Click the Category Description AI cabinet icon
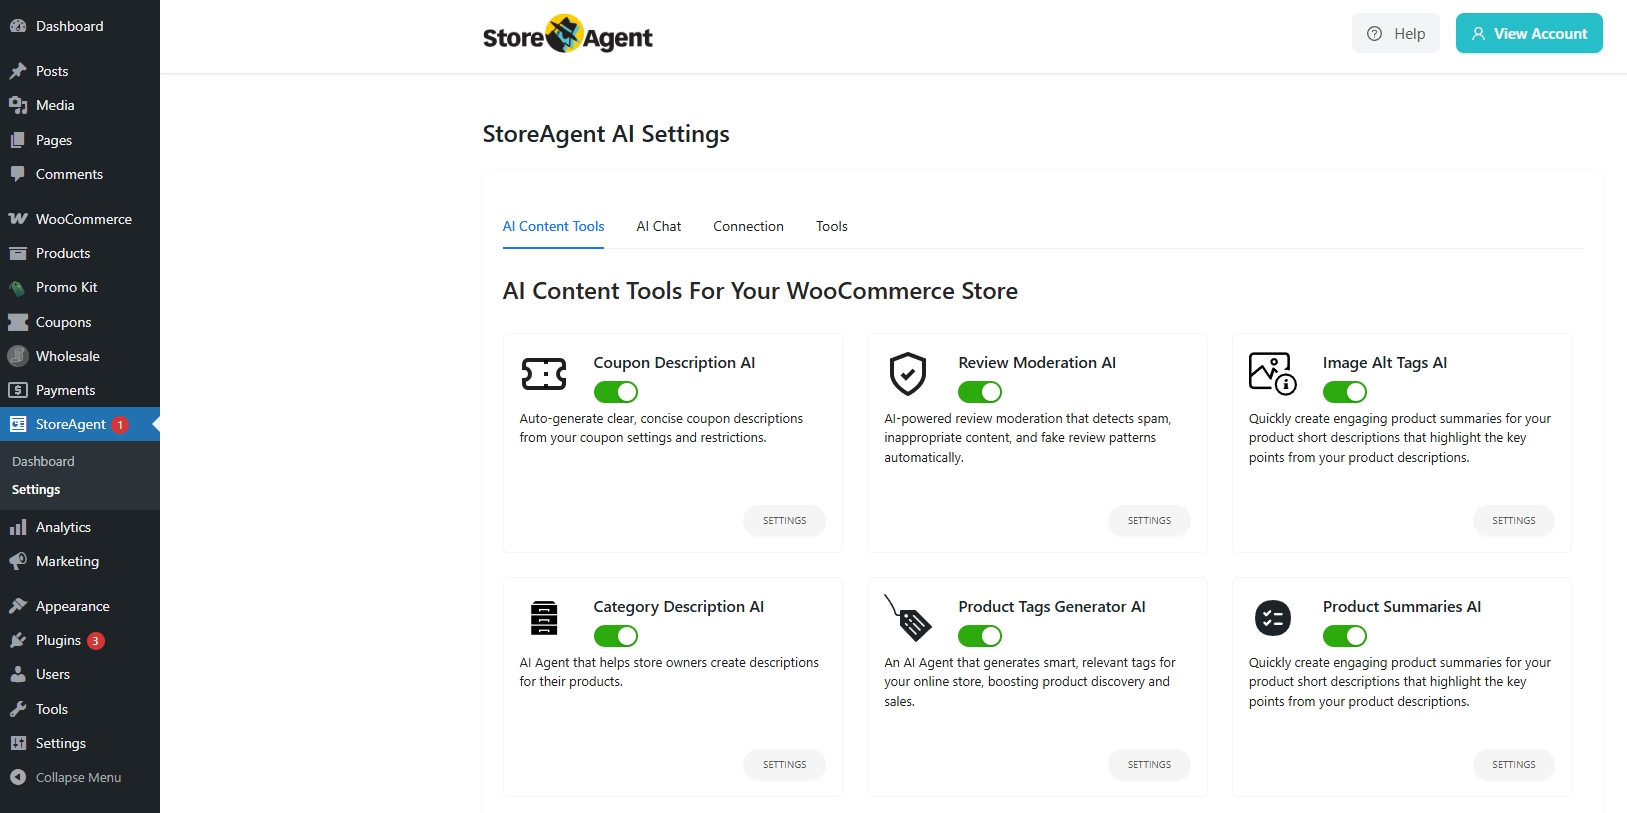This screenshot has width=1627, height=813. (x=543, y=618)
